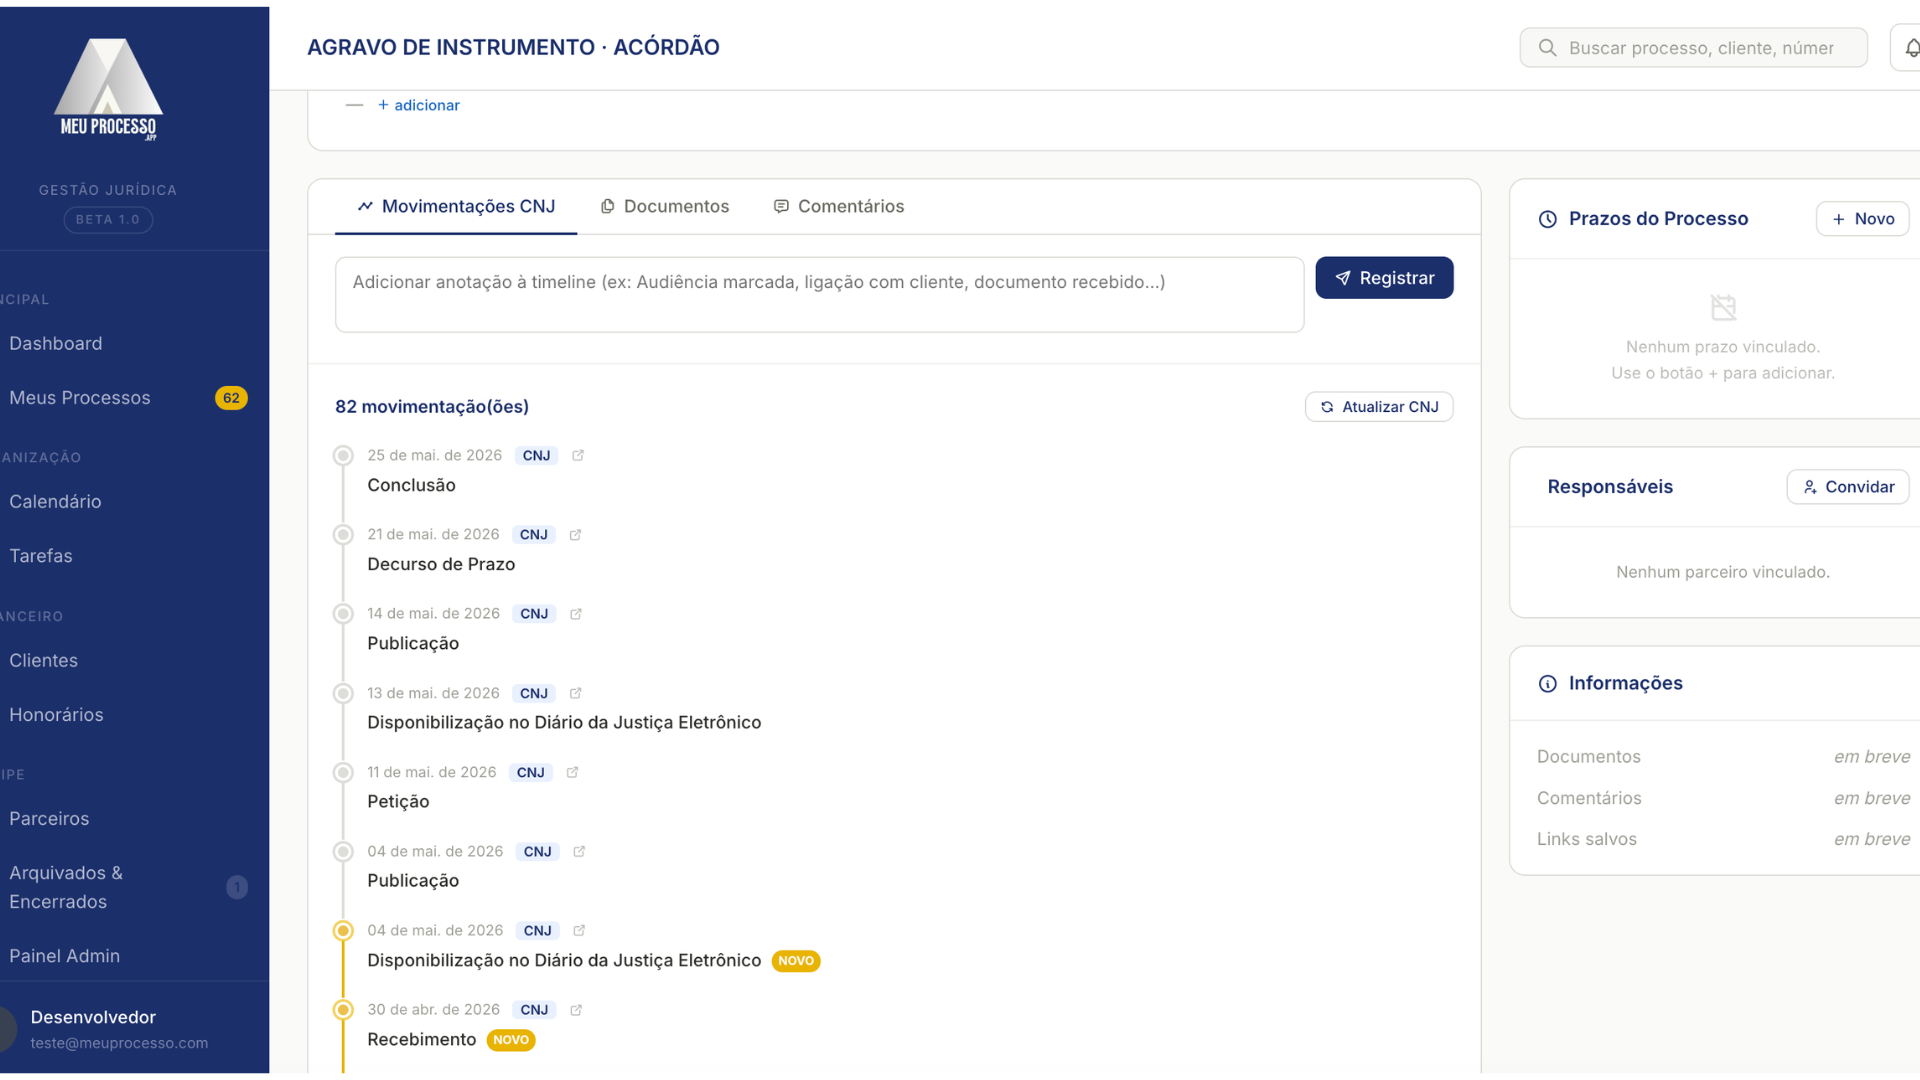This screenshot has width=1920, height=1080.
Task: Click 'Disponibilização no Diário' under 13 de mai.
Action: (564, 723)
